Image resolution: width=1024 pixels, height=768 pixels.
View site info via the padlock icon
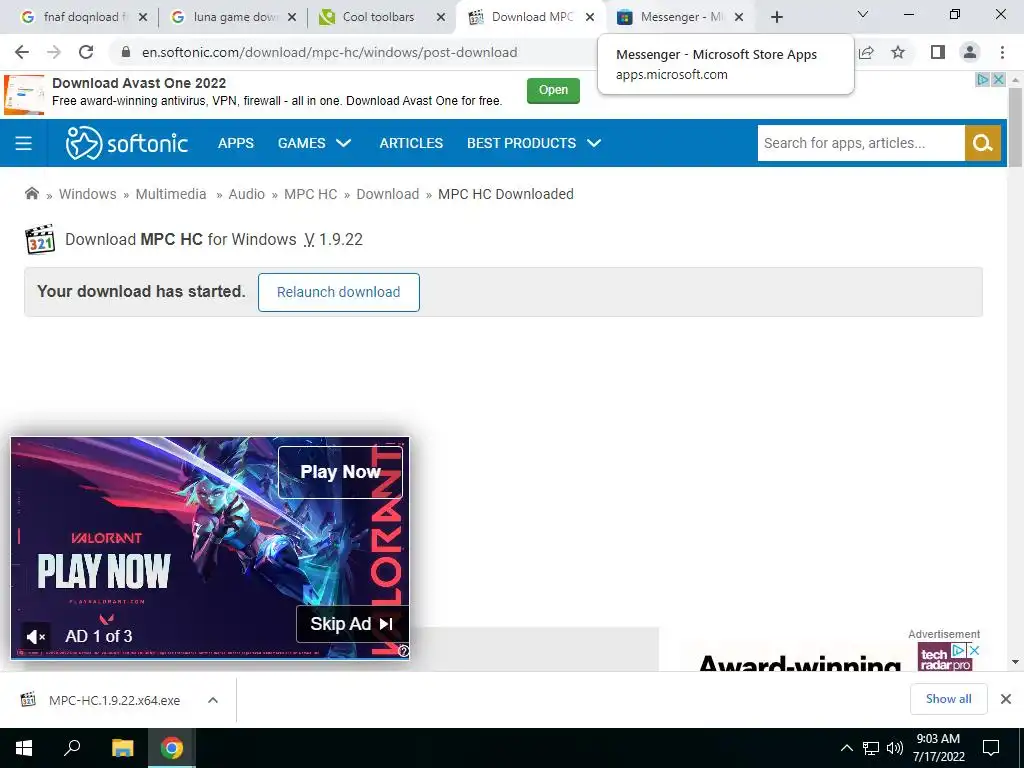coord(126,52)
